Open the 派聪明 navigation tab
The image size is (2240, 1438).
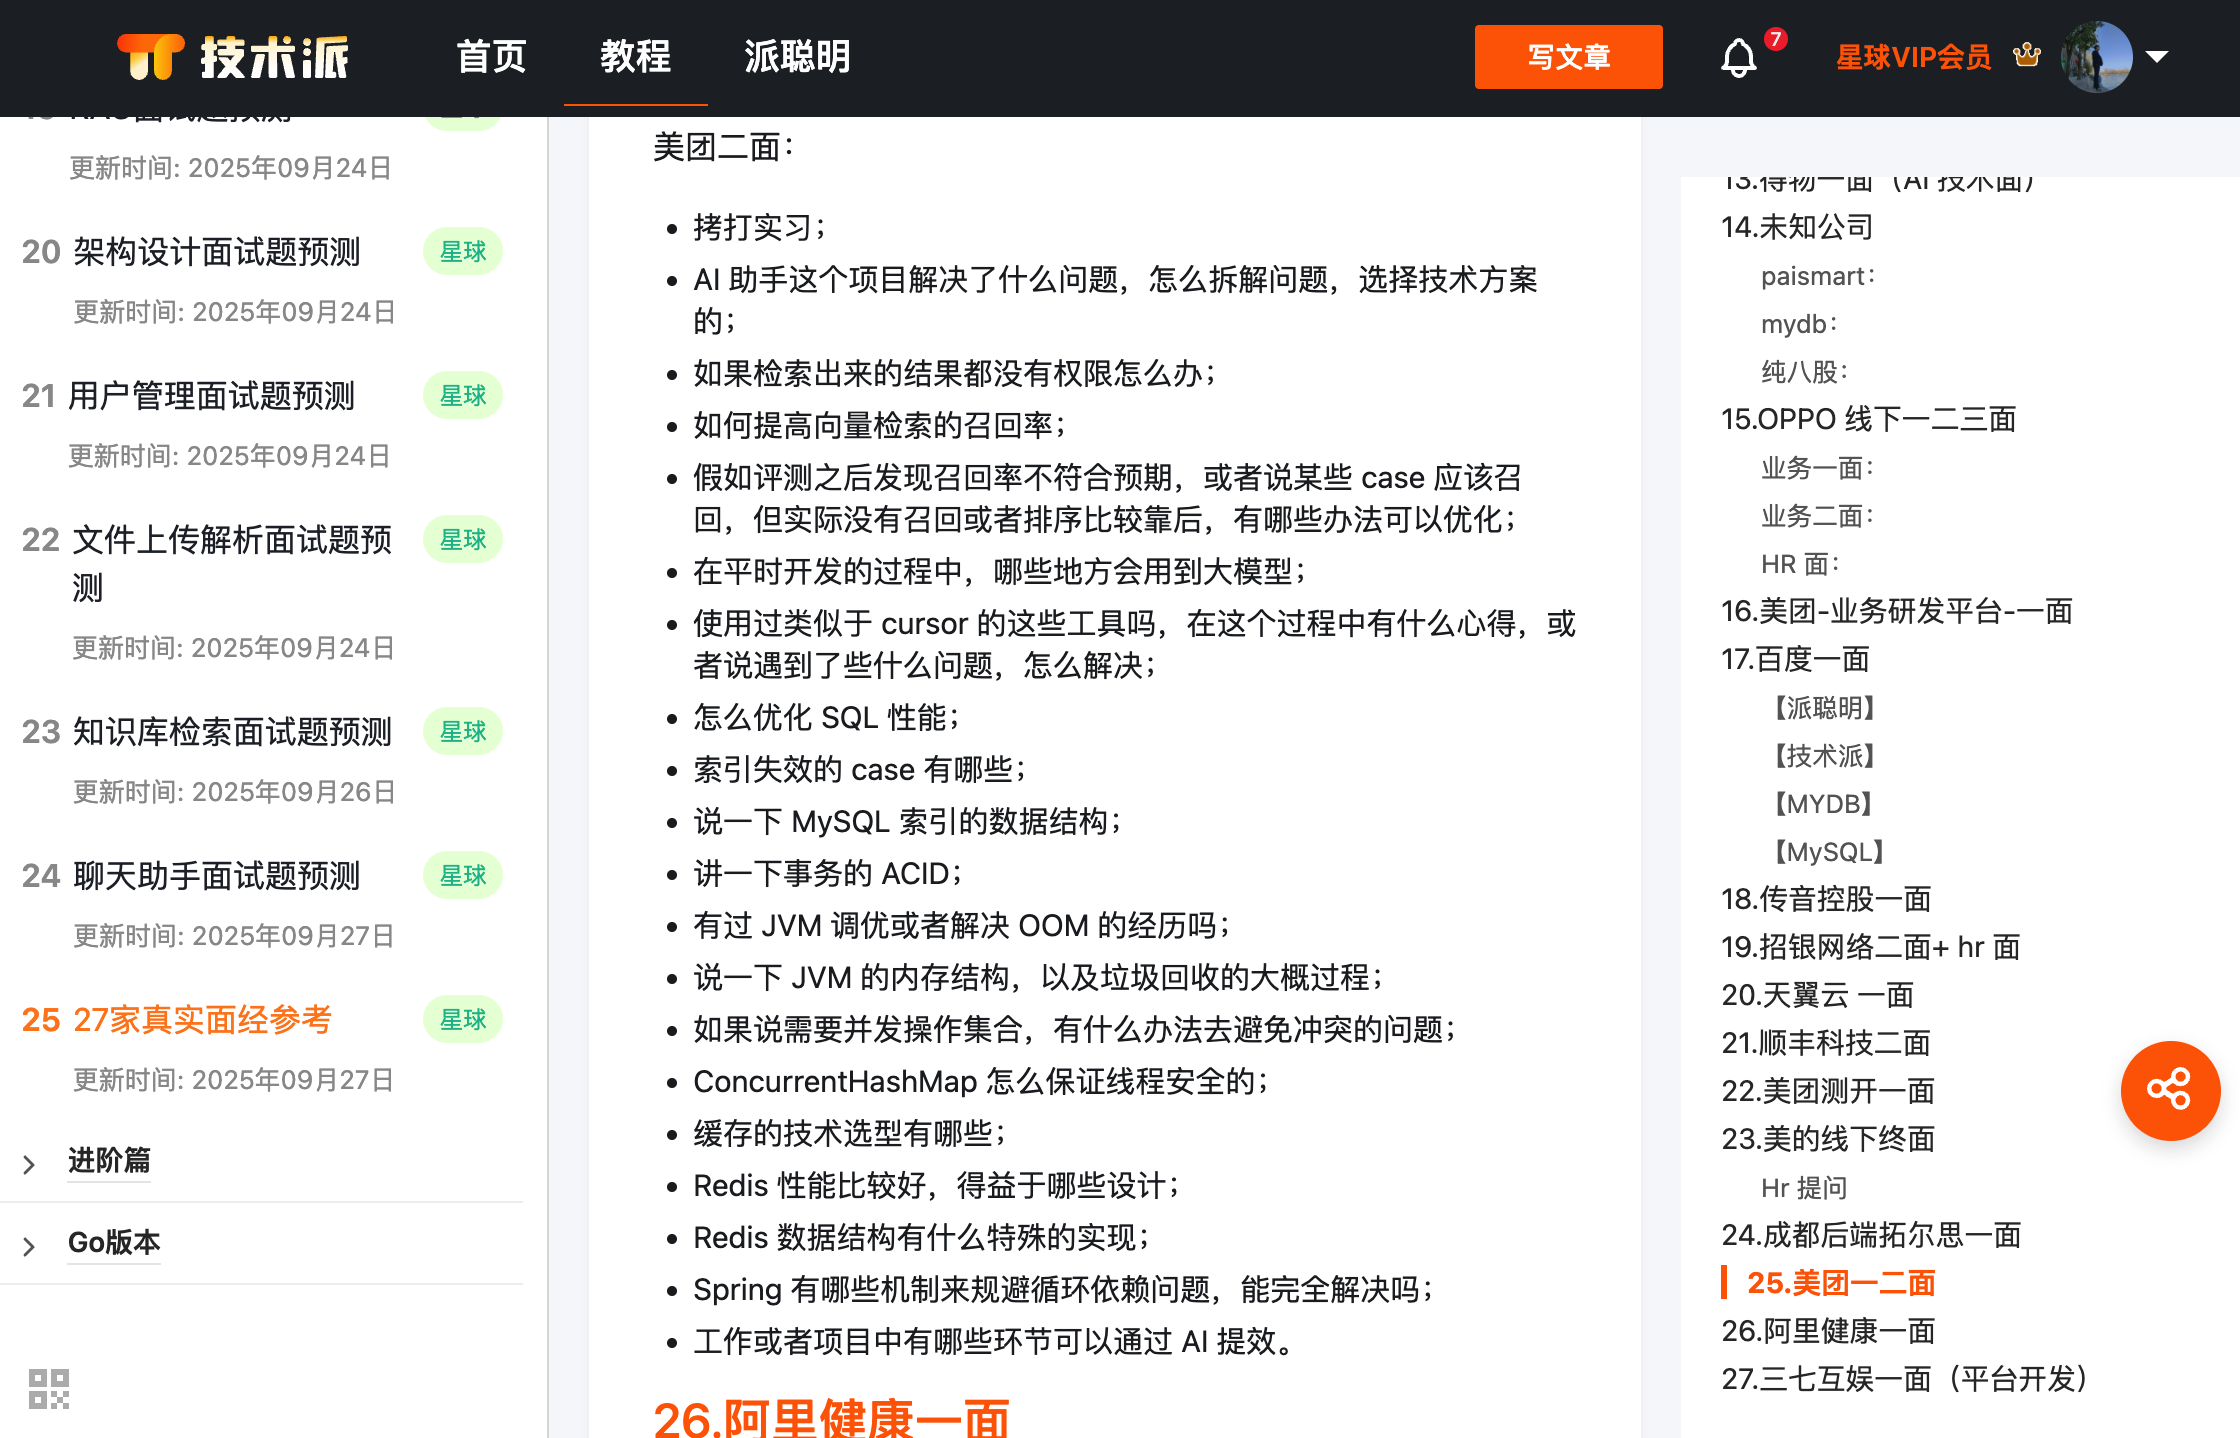pyautogui.click(x=796, y=57)
